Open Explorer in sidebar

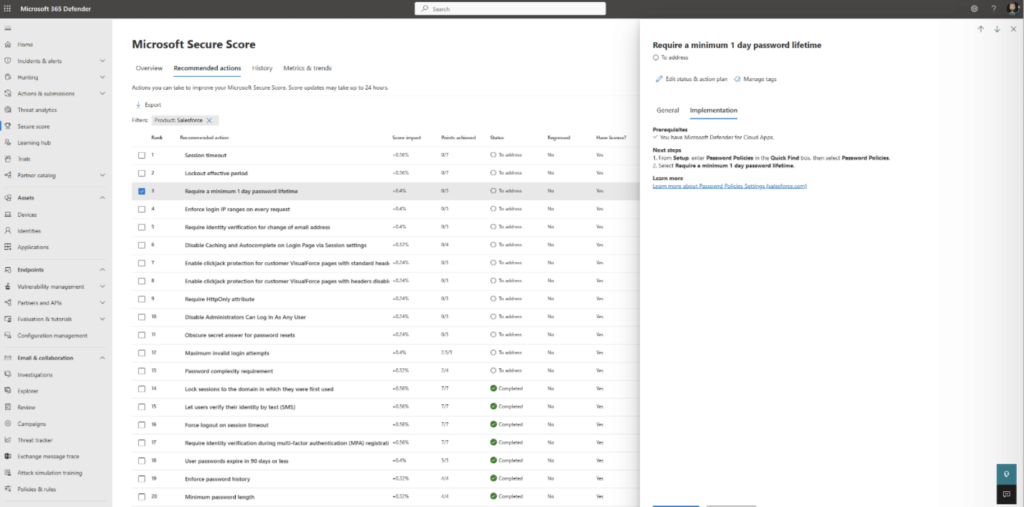click(x=28, y=391)
